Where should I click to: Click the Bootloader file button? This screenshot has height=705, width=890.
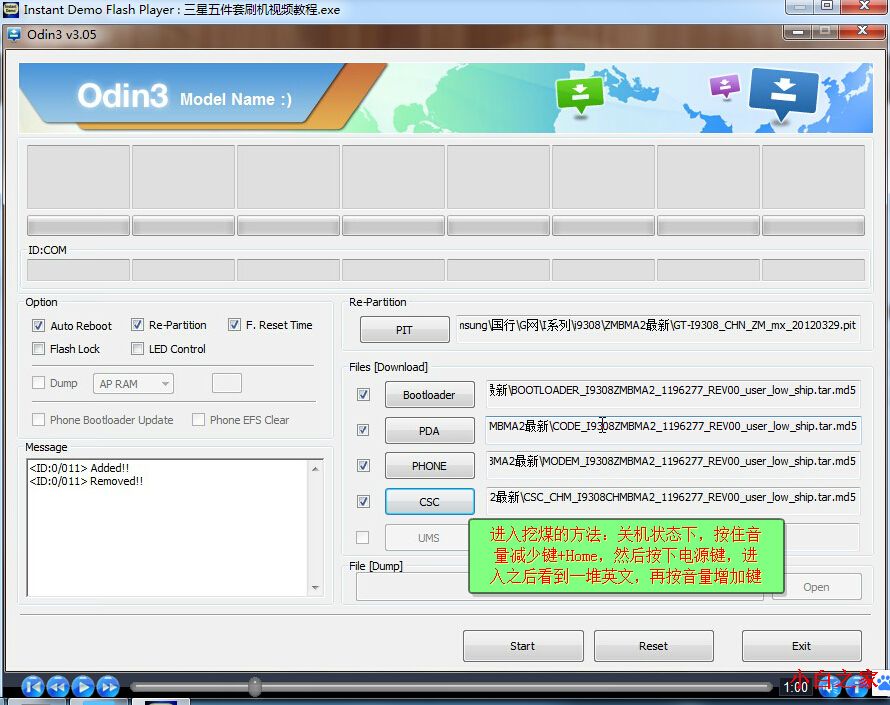429,395
